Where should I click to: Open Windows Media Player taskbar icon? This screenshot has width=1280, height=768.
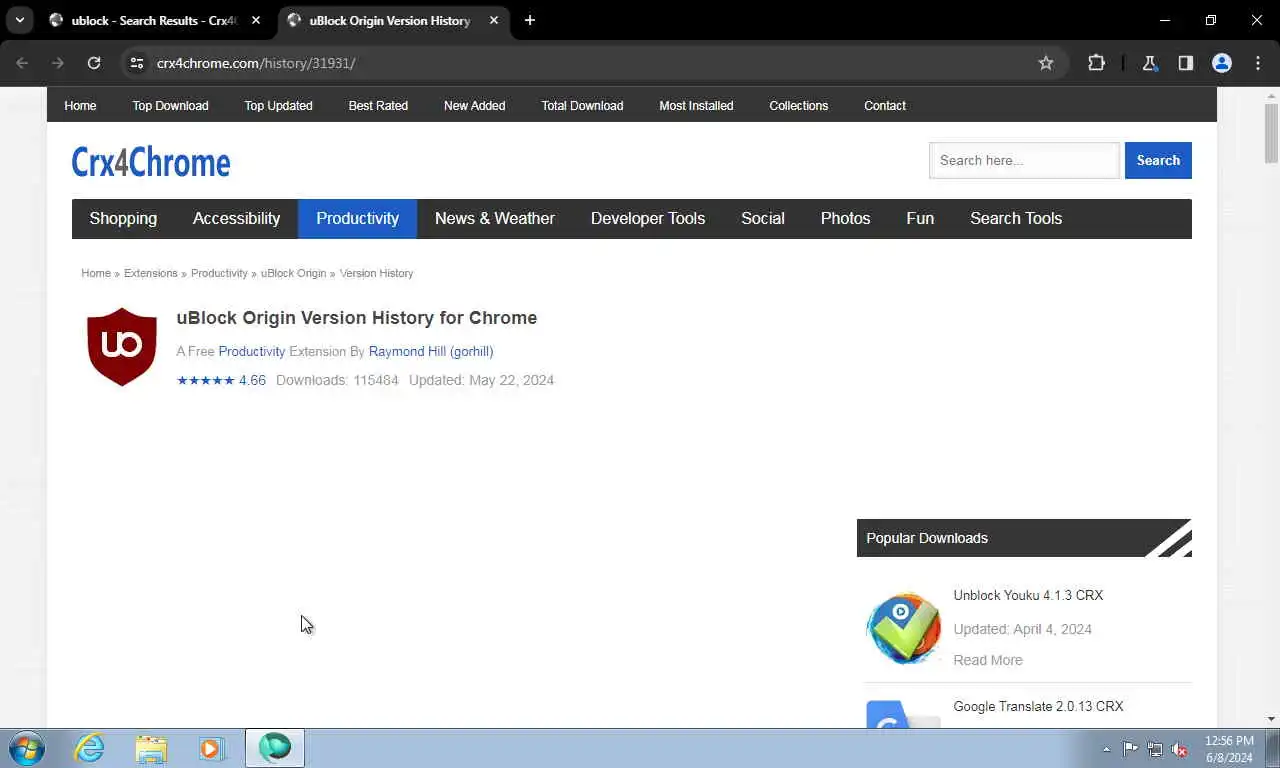click(211, 748)
